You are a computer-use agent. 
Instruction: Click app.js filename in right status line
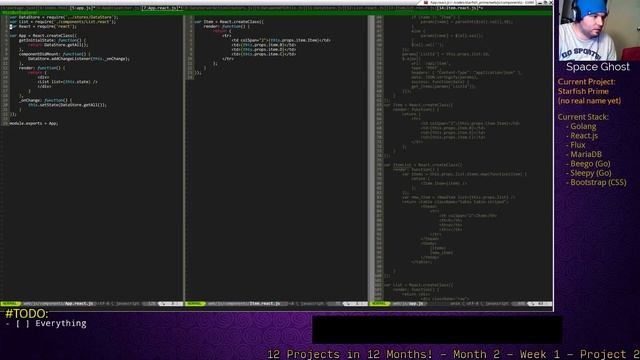(x=416, y=304)
